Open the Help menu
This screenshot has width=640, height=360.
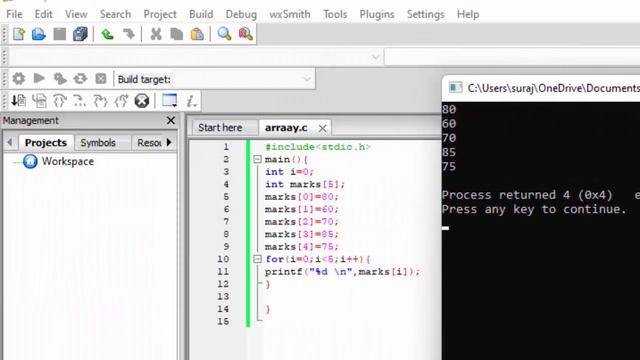468,14
